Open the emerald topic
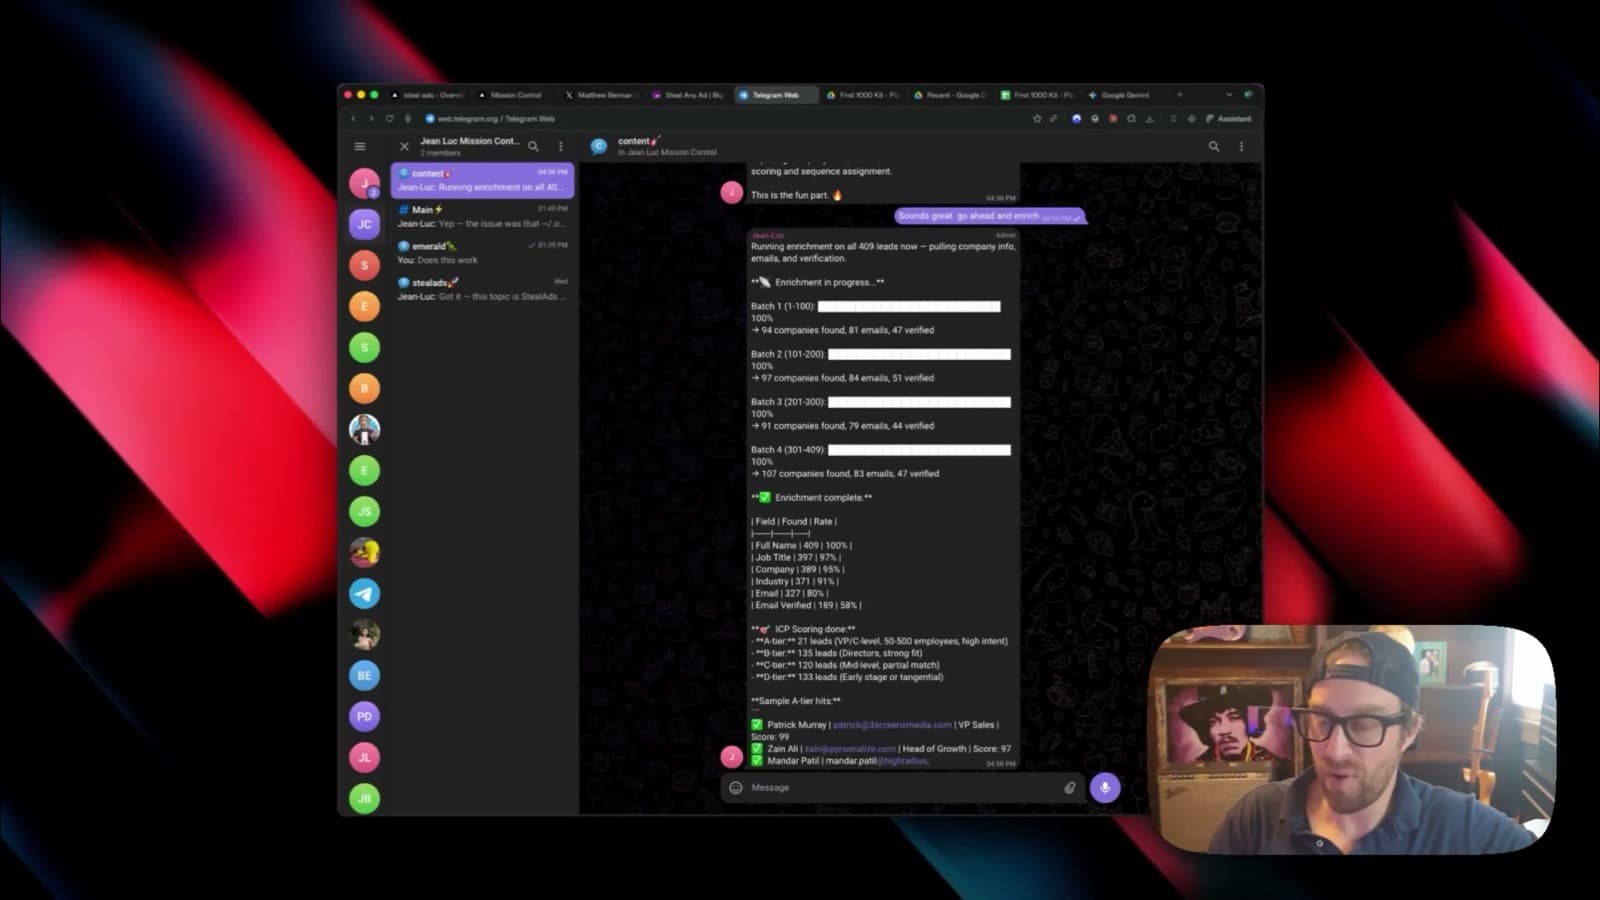Screen dimensions: 1600x900 [483, 253]
